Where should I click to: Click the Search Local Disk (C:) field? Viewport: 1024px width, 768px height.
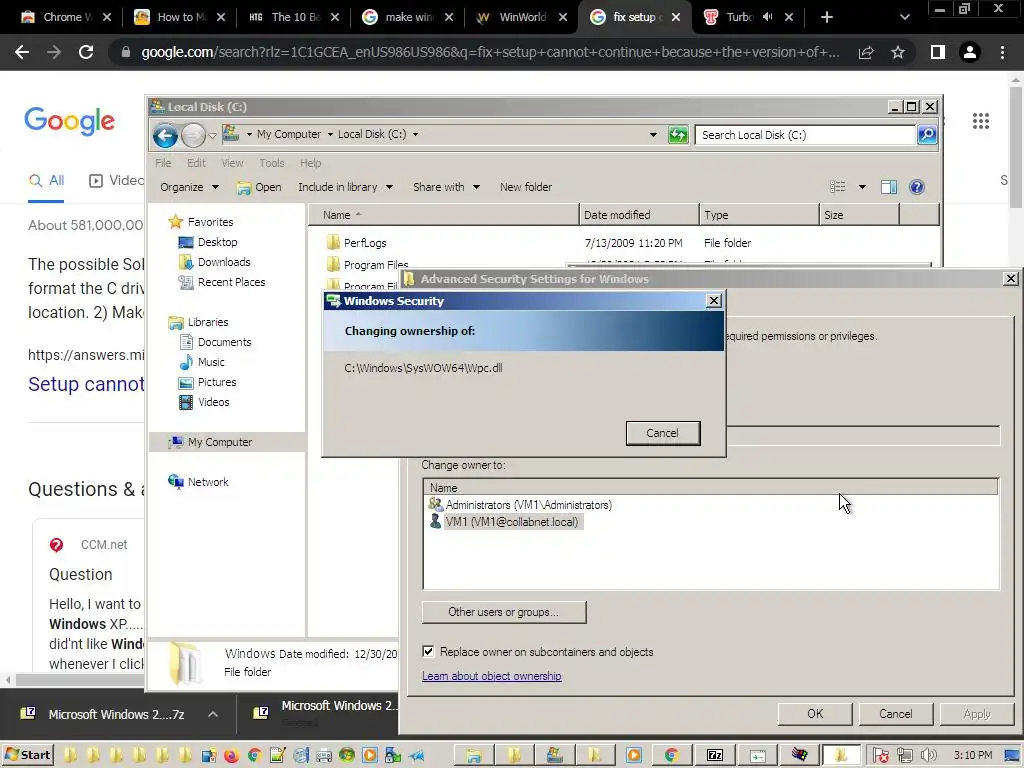tap(805, 135)
